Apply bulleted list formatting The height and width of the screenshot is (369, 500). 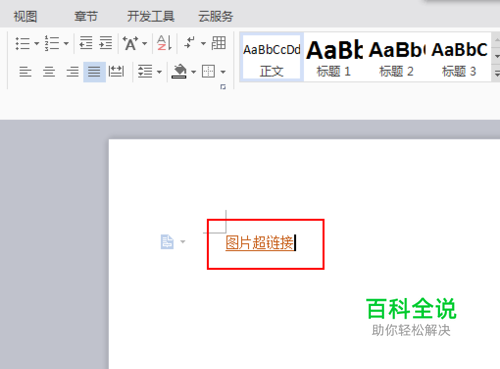tap(23, 43)
